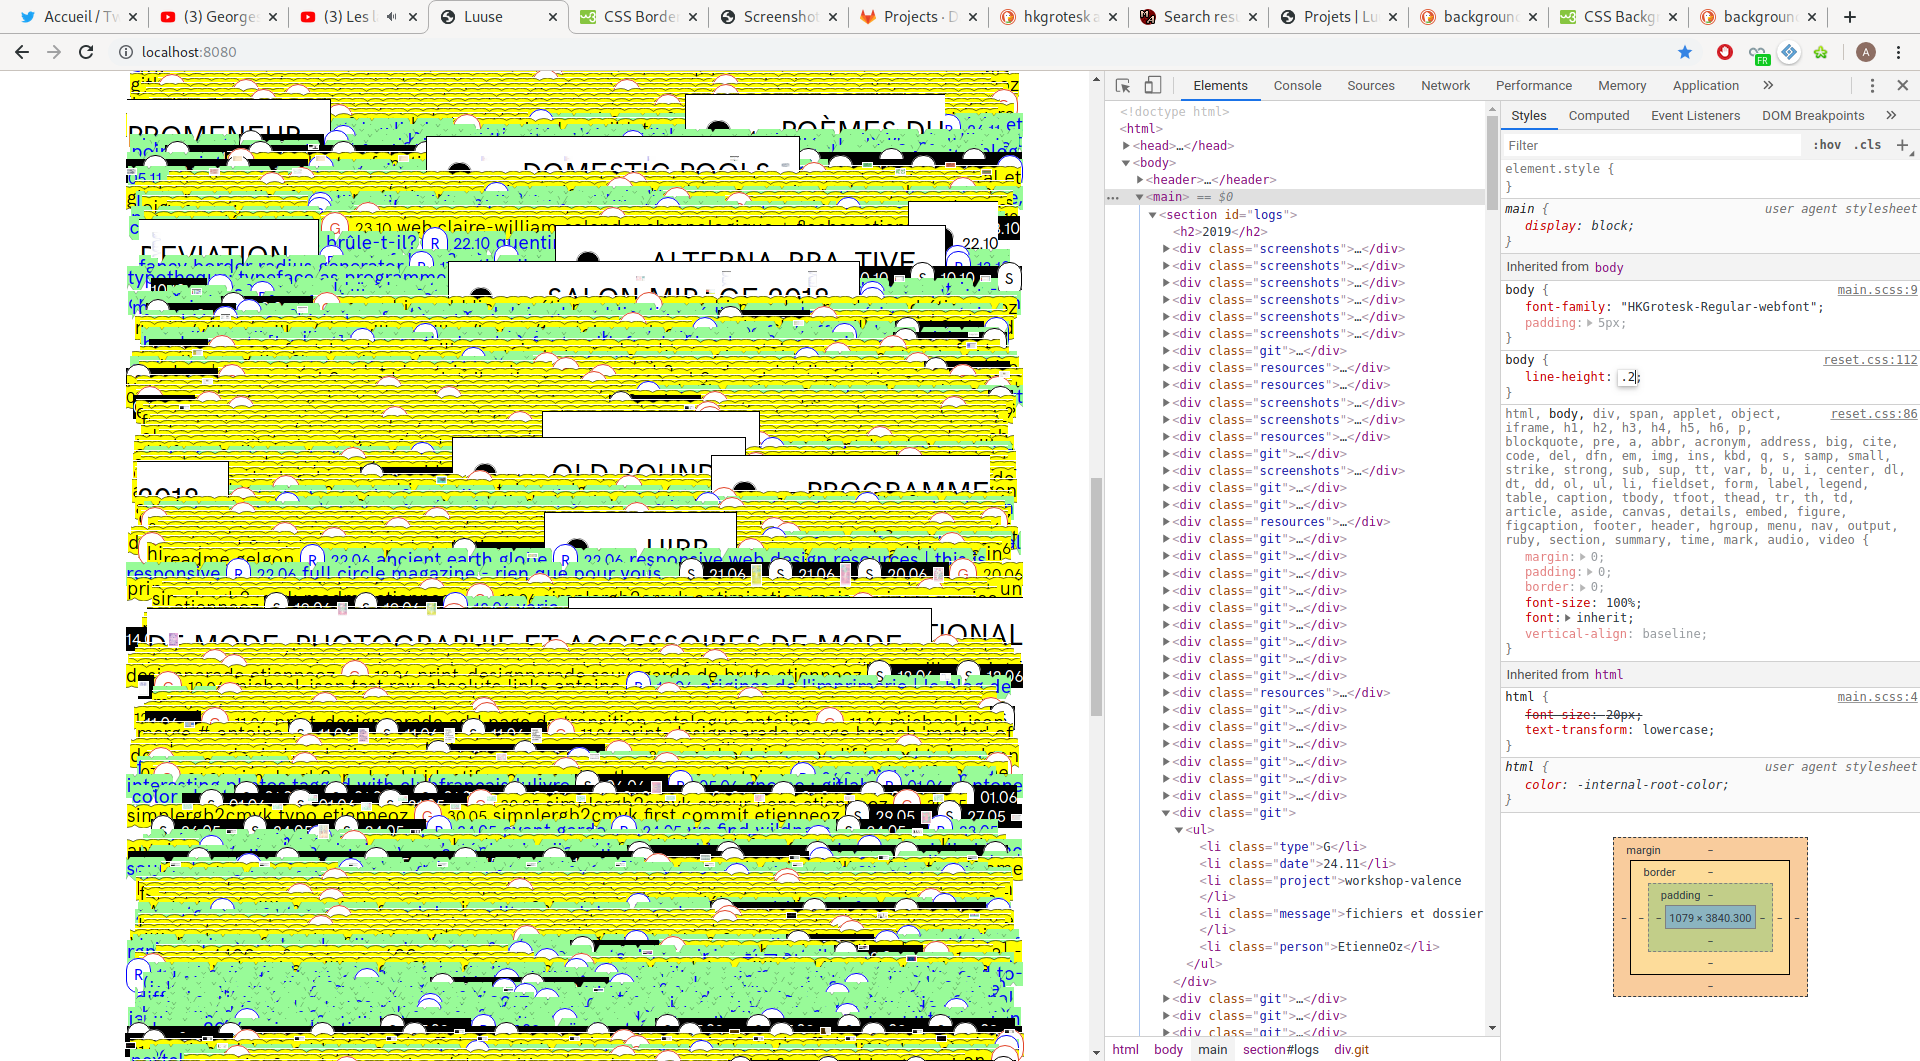Viewport: 1920px width, 1061px height.
Task: Open the green star extension
Action: pyautogui.click(x=1821, y=52)
